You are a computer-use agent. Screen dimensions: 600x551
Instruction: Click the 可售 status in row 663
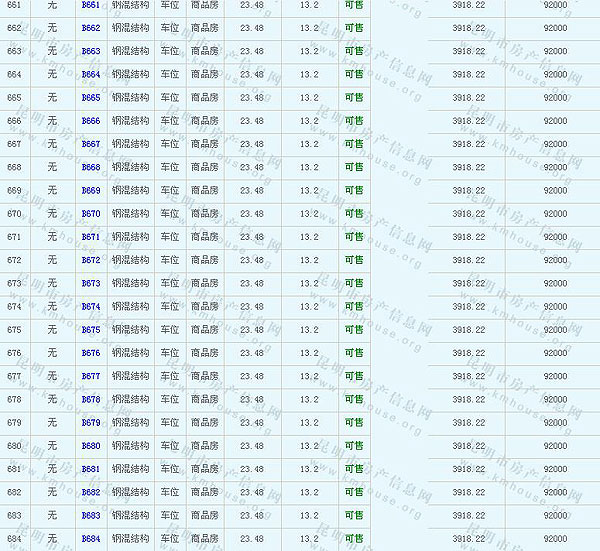point(354,51)
